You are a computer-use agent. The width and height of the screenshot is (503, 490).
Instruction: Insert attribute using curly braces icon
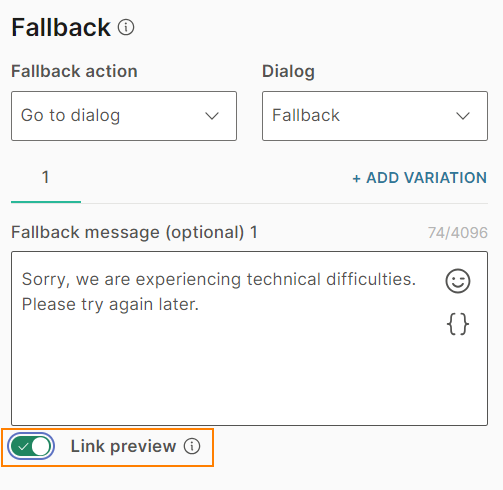pyautogui.click(x=458, y=324)
